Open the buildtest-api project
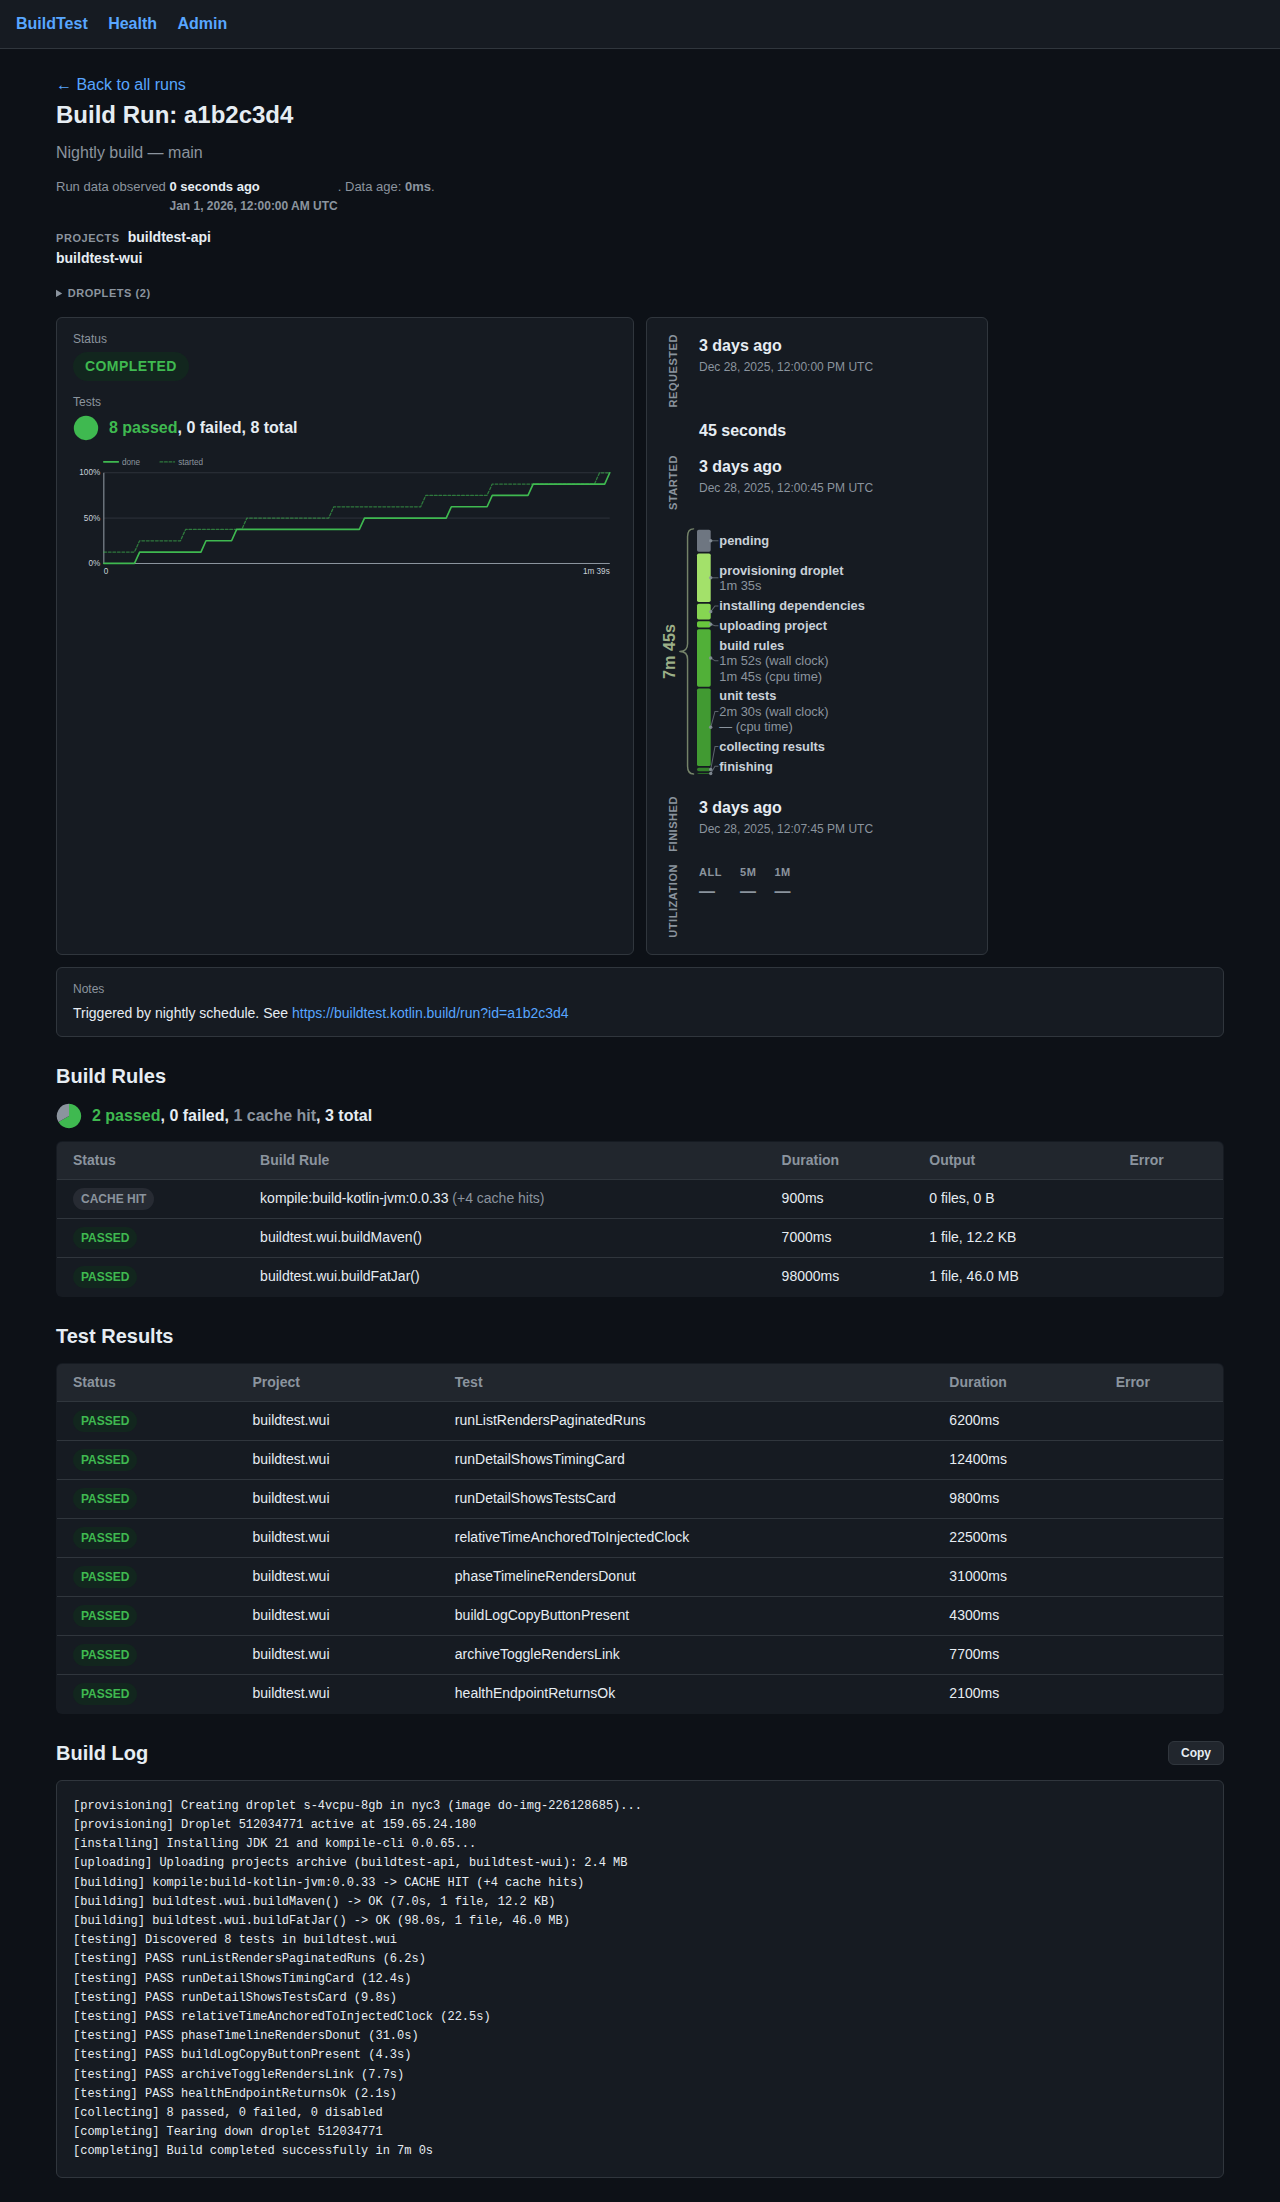The width and height of the screenshot is (1280, 2202). coord(169,237)
